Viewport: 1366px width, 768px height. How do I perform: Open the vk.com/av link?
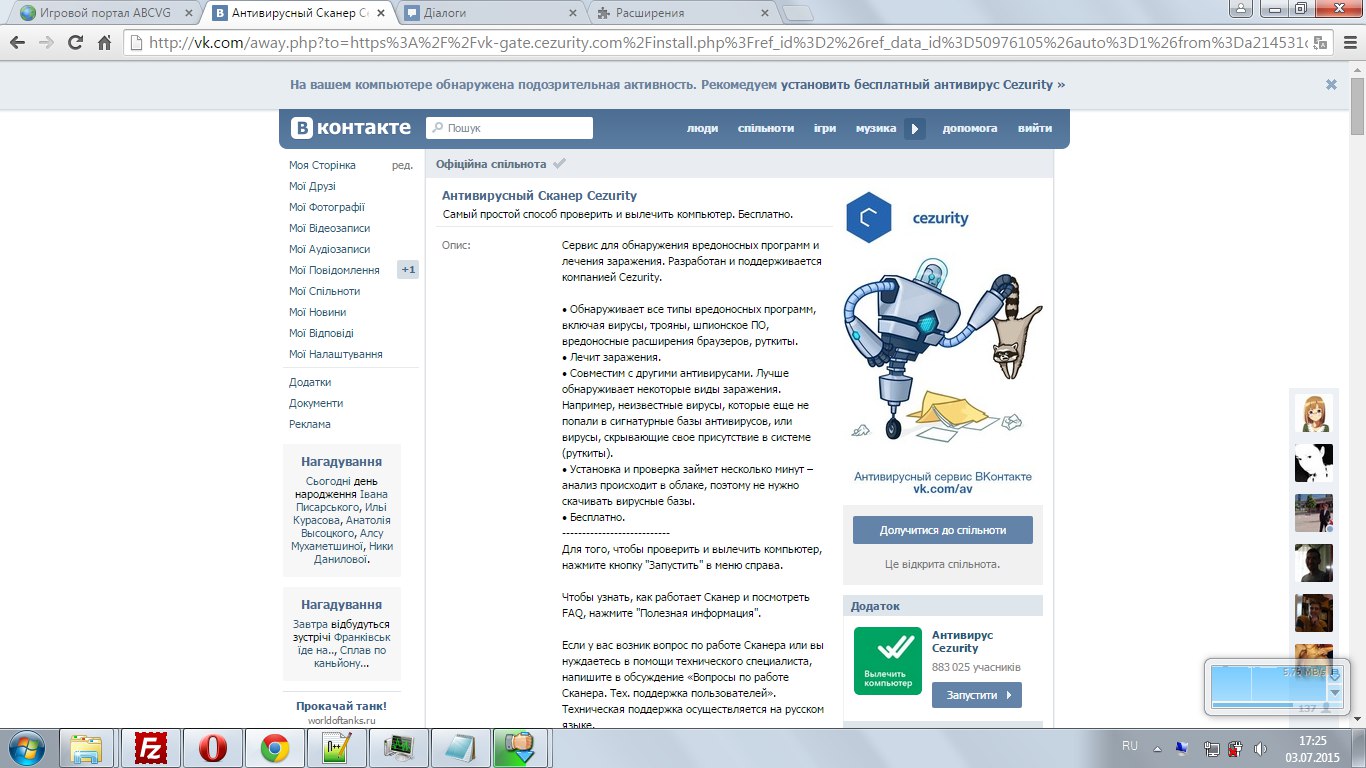click(943, 489)
